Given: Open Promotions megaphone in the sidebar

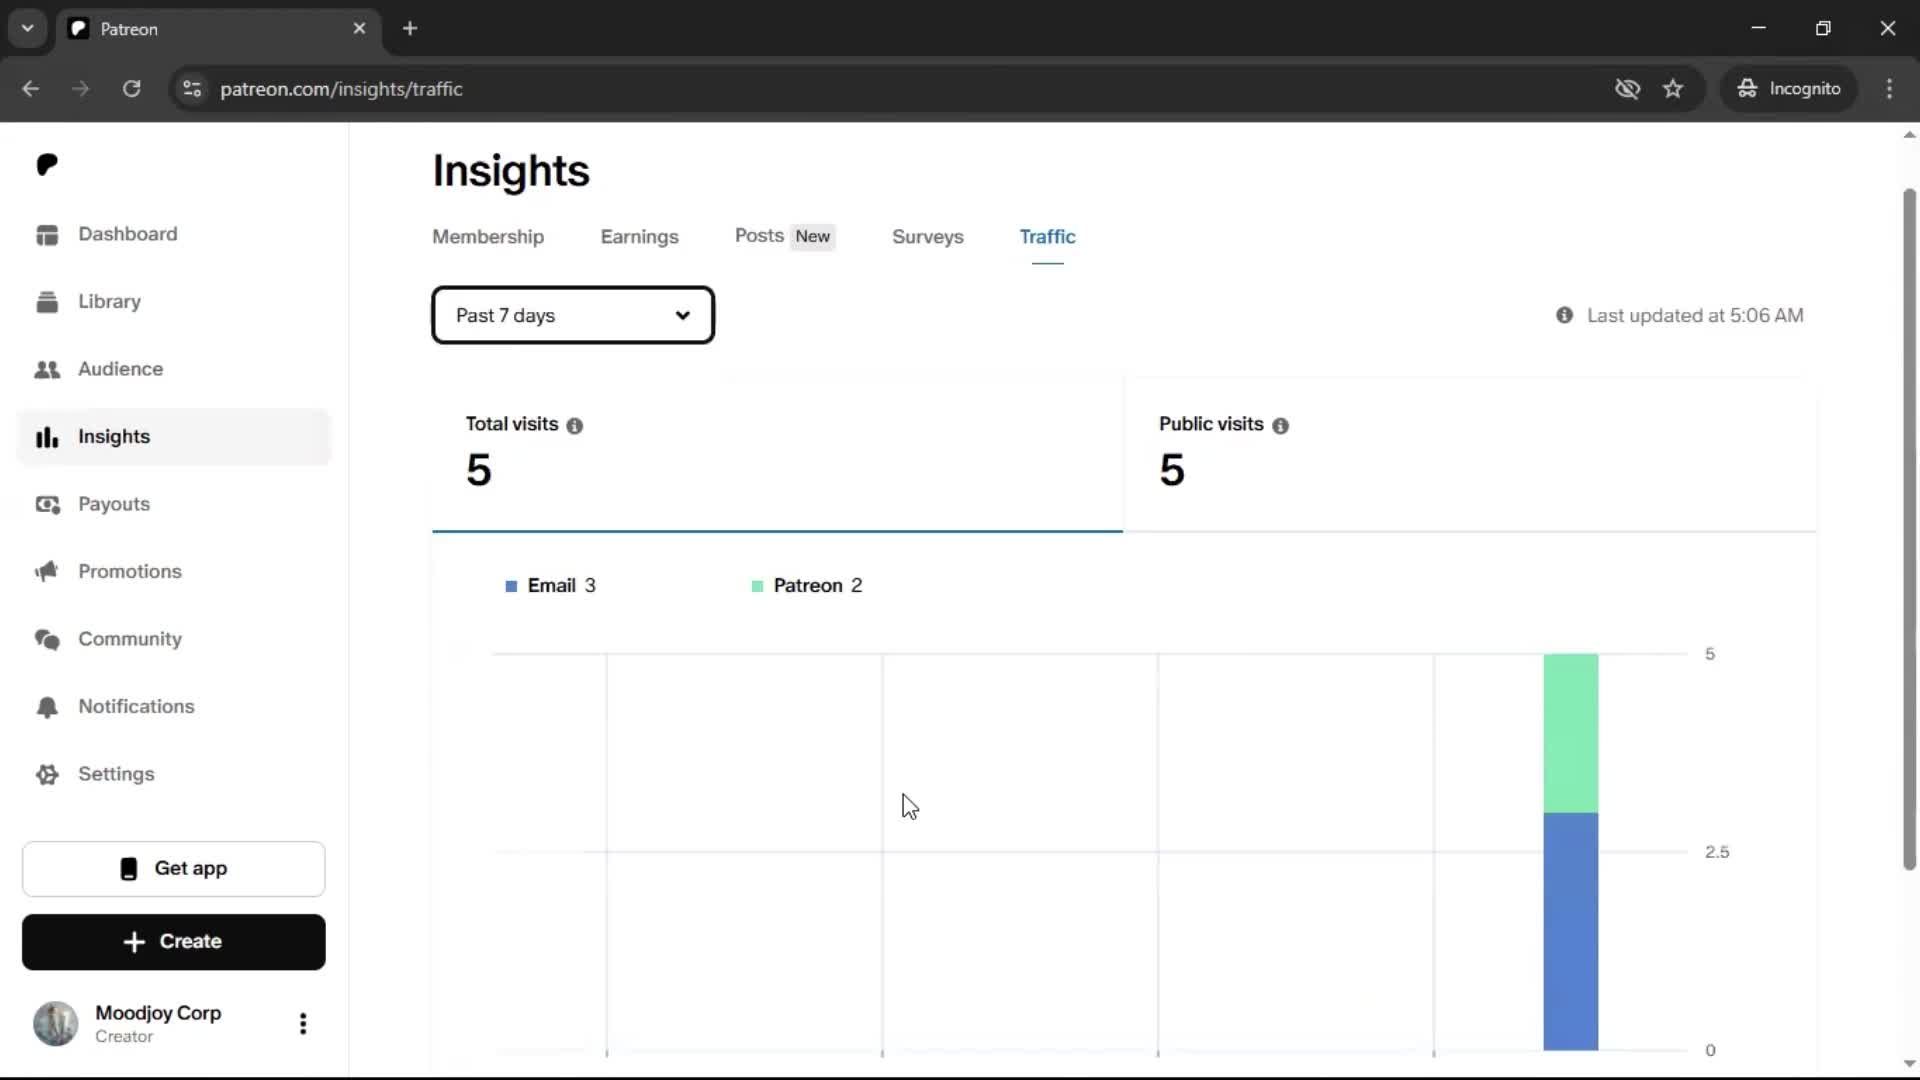Looking at the screenshot, I should click(x=47, y=571).
